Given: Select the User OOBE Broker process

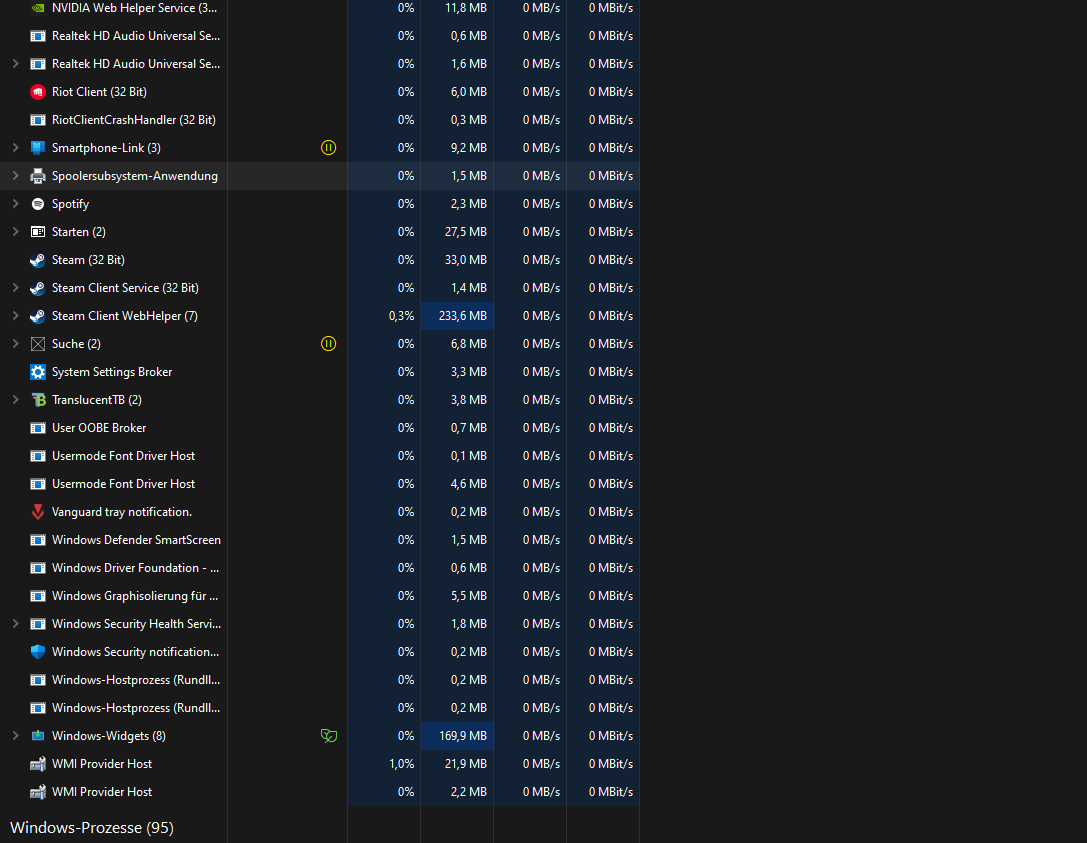Looking at the screenshot, I should click(x=100, y=427).
